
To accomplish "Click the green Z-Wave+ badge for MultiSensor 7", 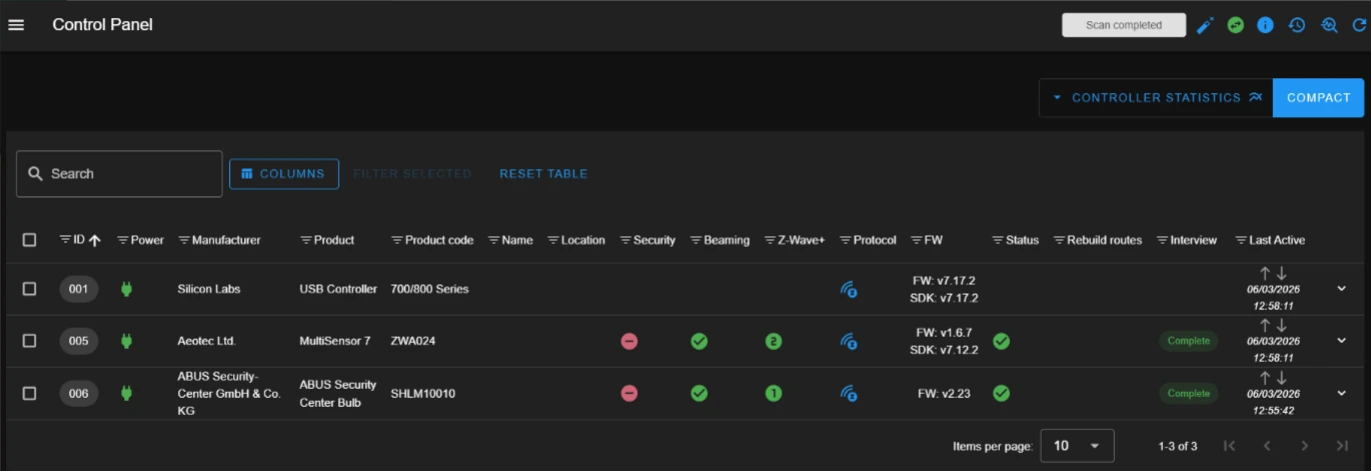I will coord(773,341).
